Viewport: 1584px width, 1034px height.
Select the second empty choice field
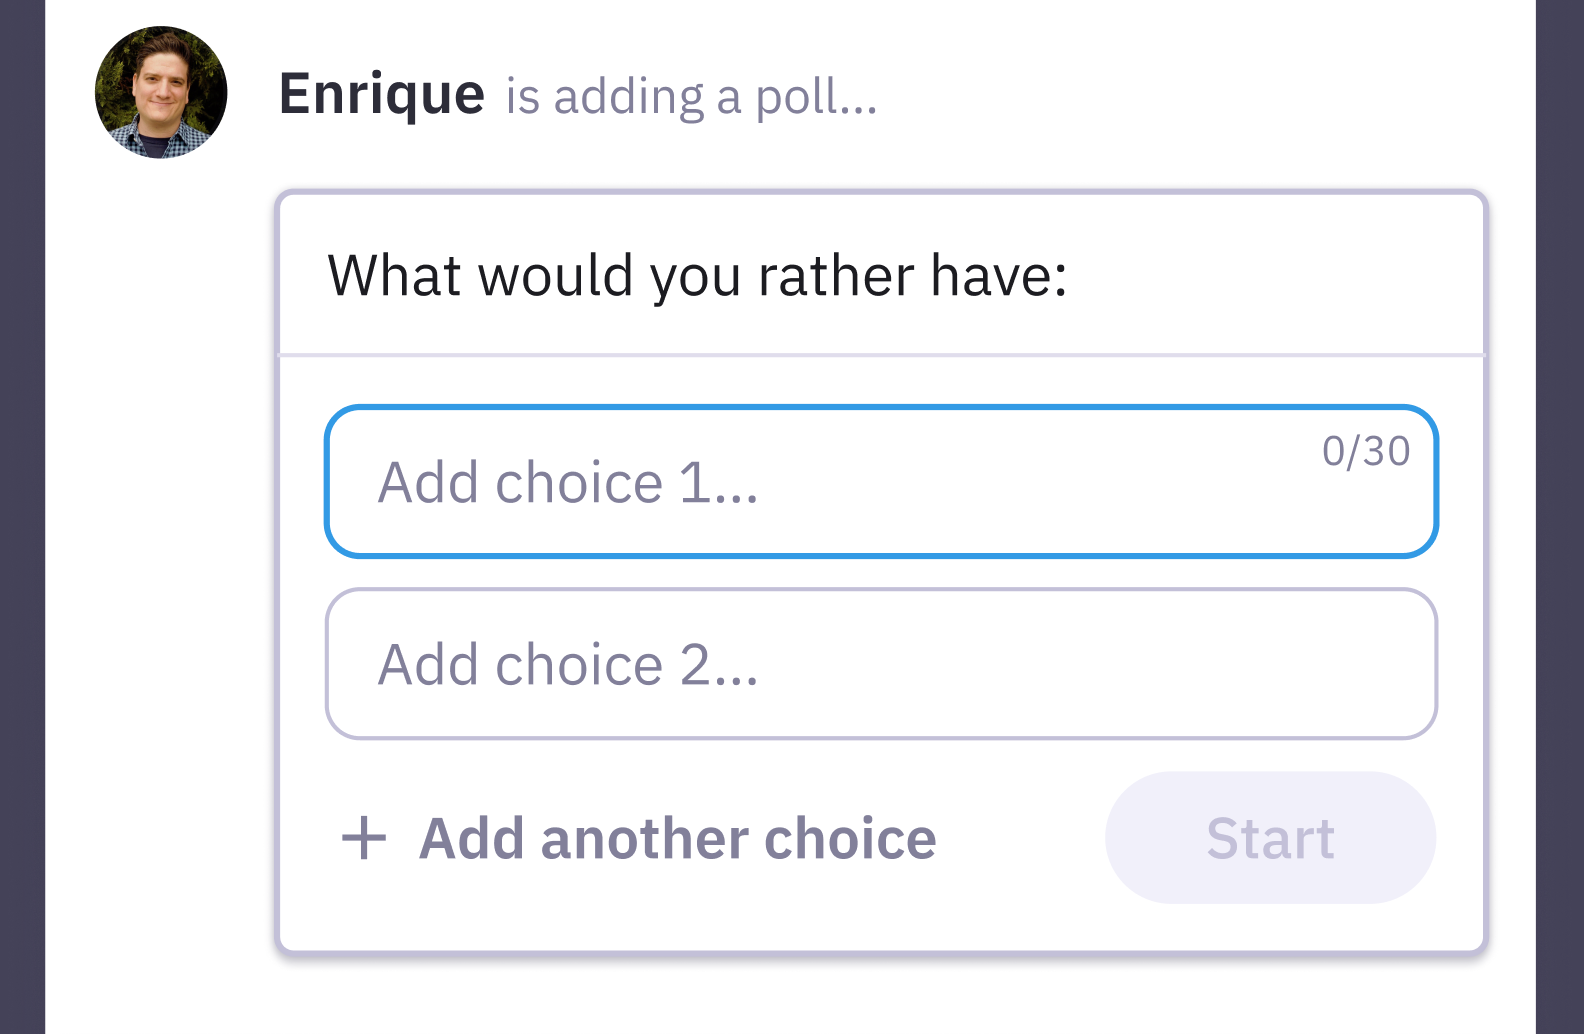[x=880, y=663]
